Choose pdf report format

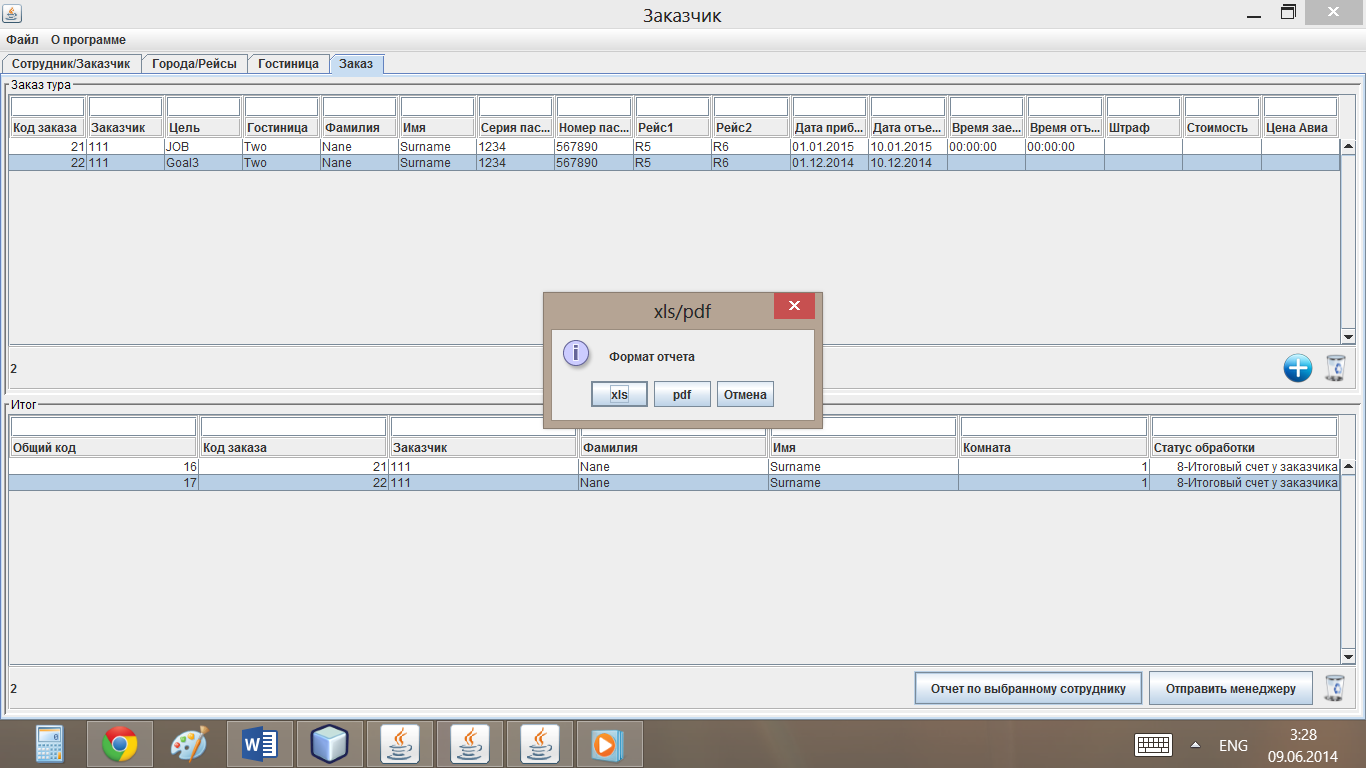tap(682, 394)
